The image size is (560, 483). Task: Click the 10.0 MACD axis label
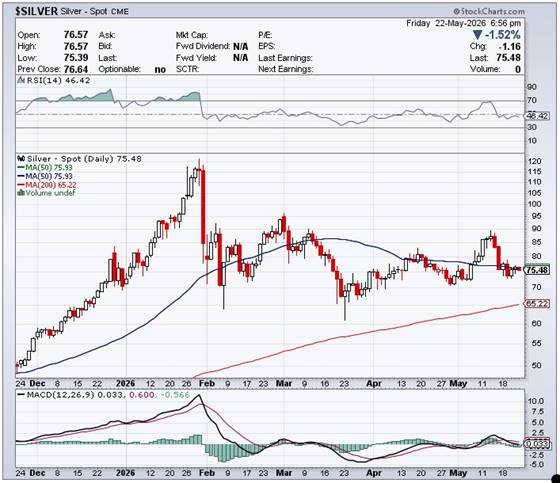pos(536,401)
